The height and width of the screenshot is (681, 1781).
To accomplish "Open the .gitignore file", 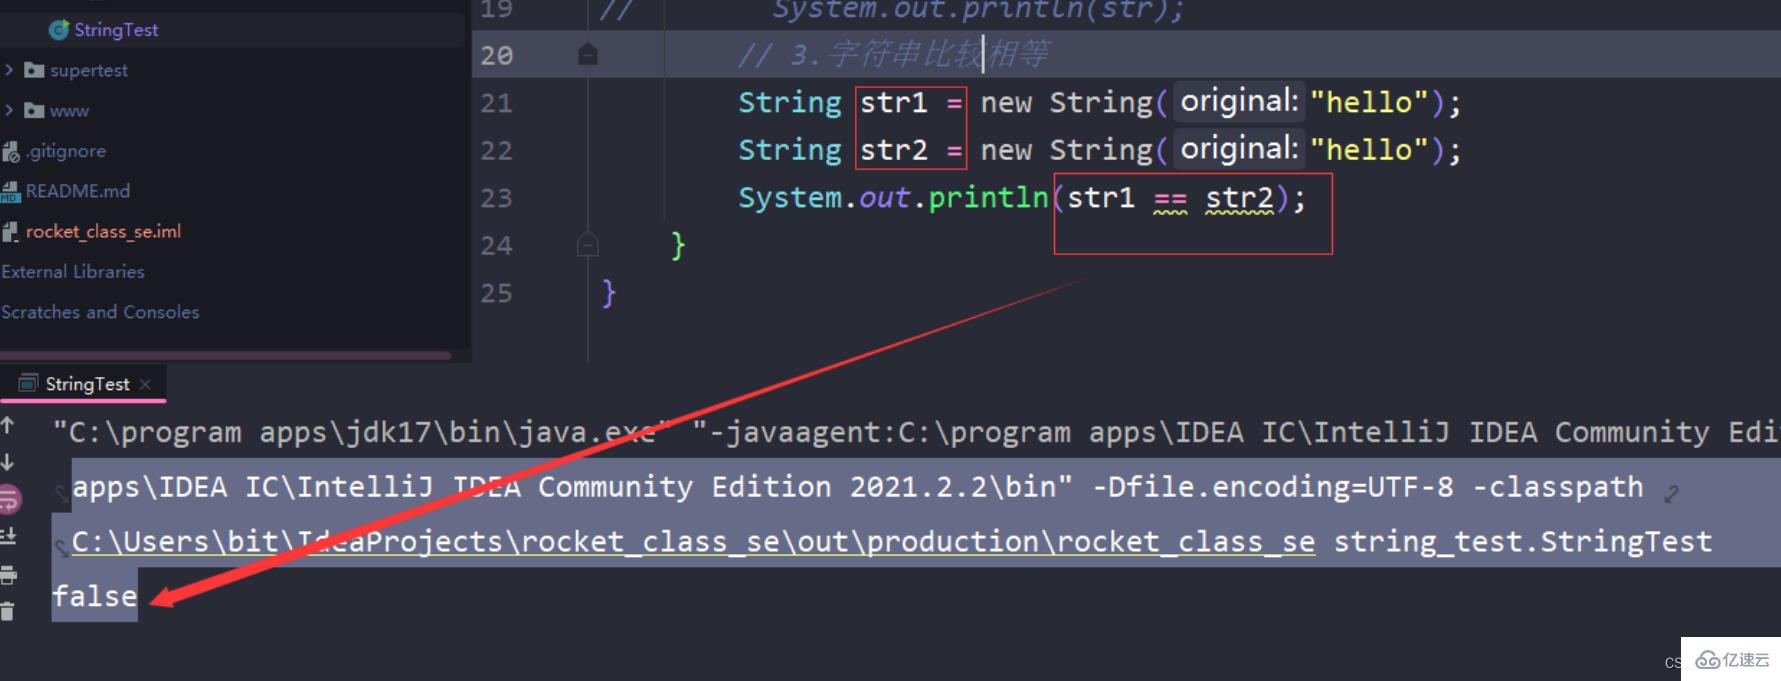I will point(66,151).
